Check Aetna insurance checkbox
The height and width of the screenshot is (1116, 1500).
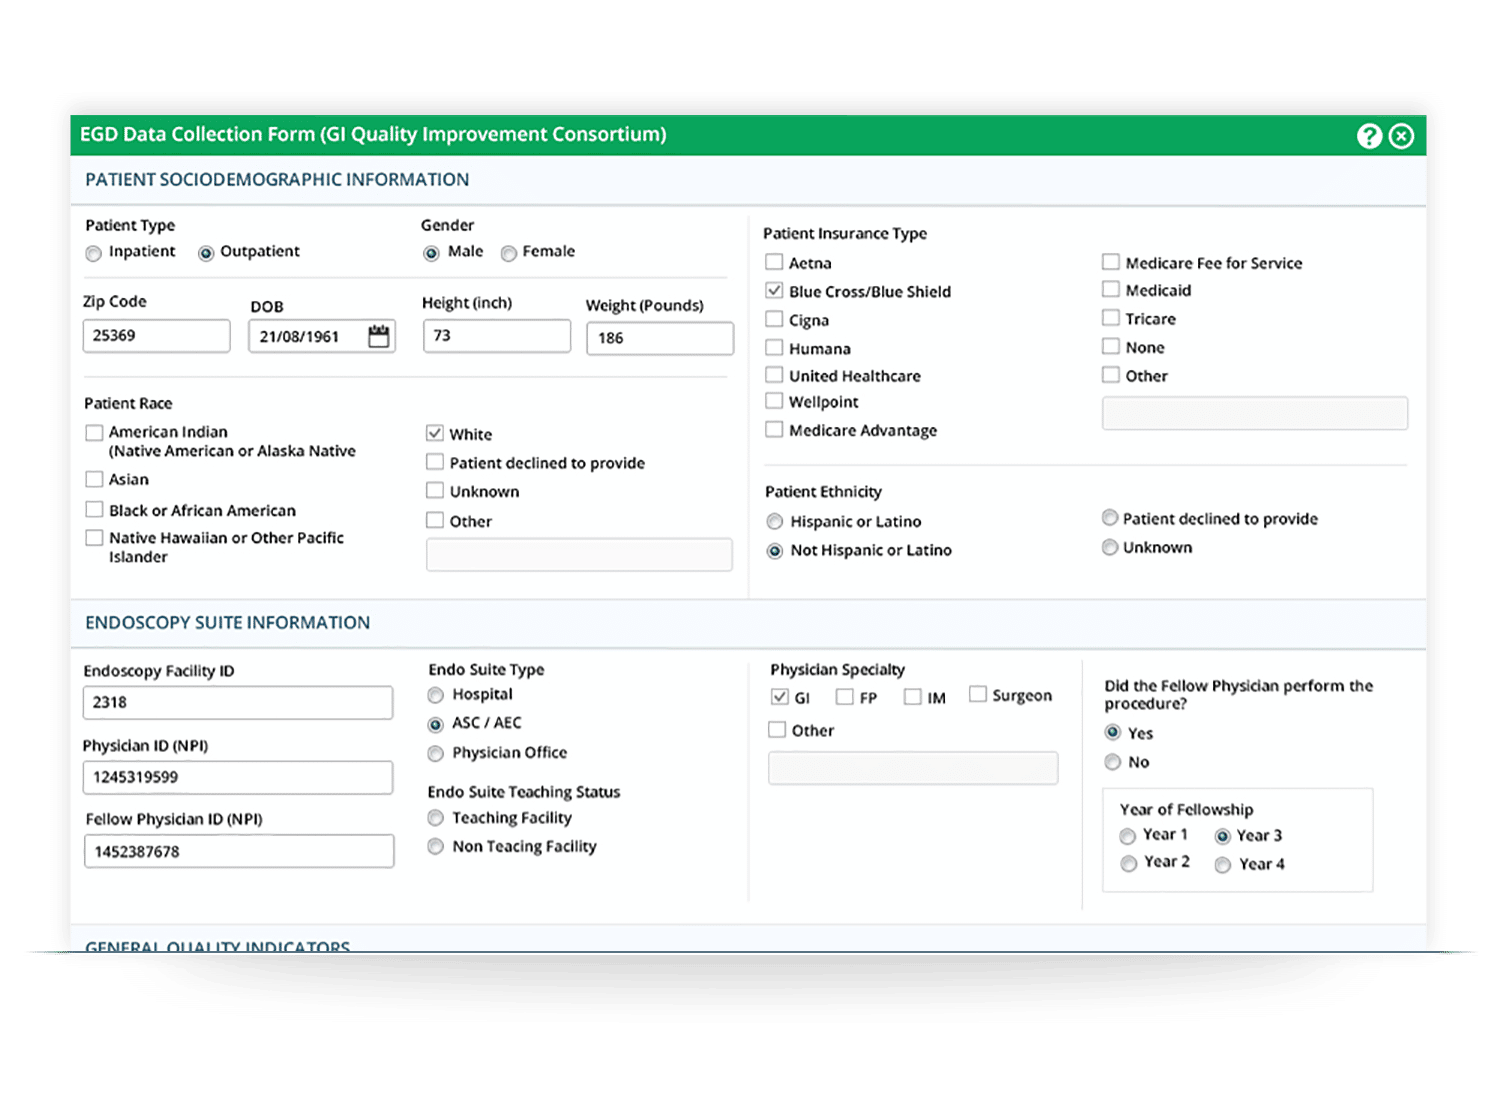point(774,262)
